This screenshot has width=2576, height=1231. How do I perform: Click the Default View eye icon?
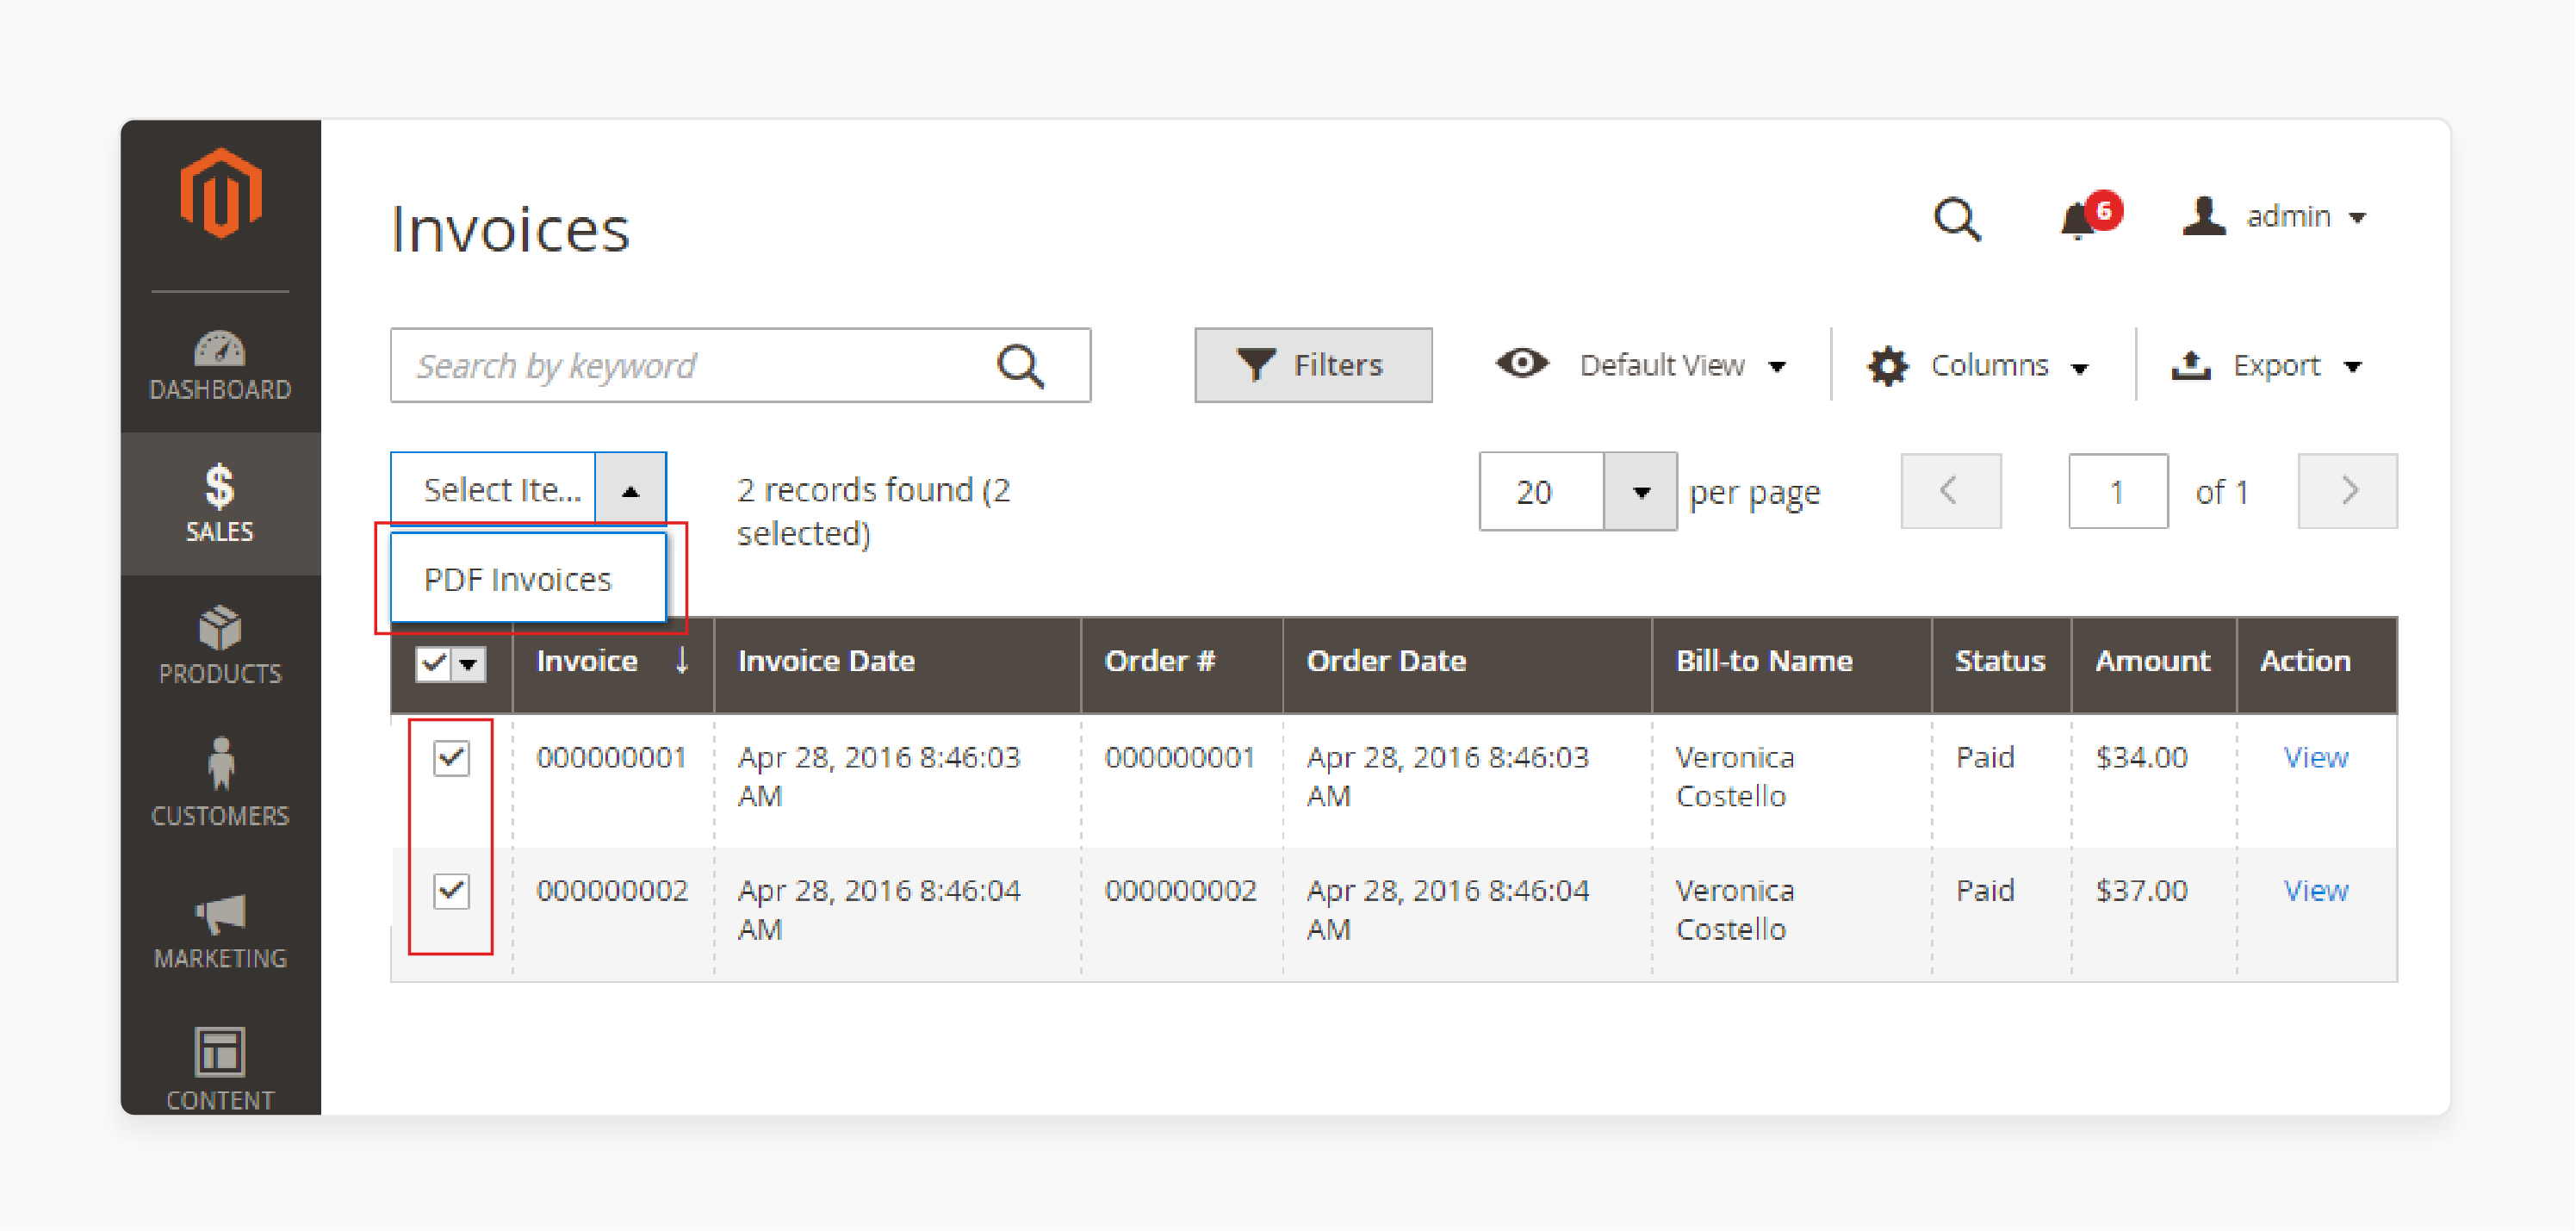tap(1522, 363)
